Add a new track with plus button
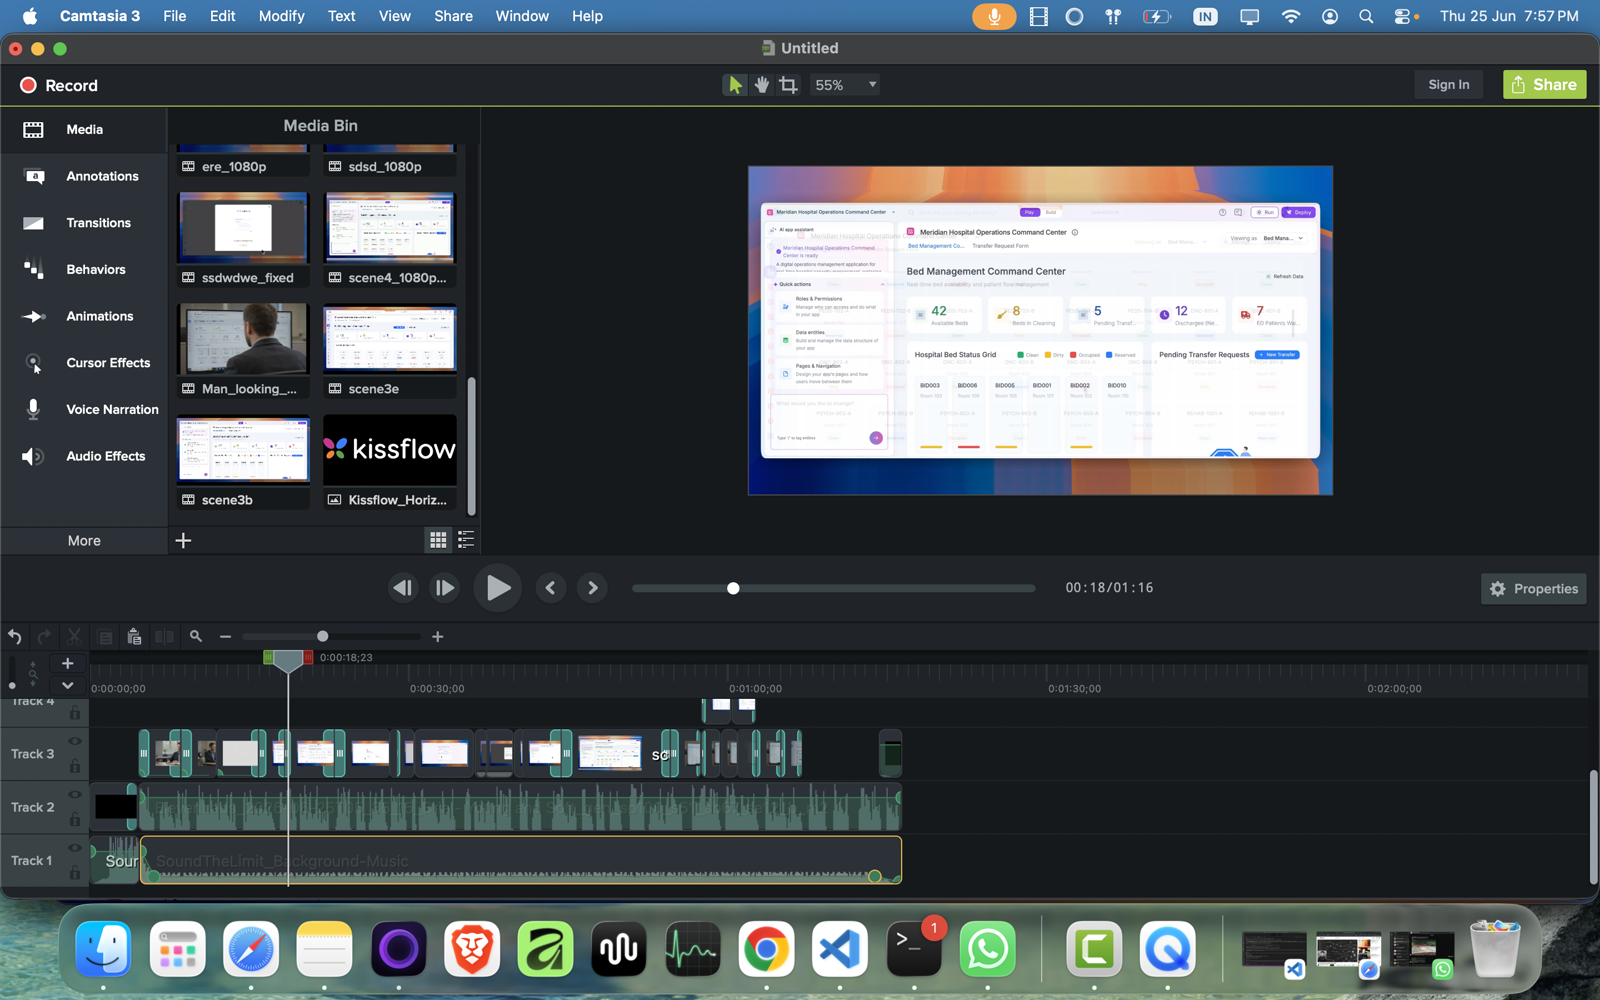 [67, 663]
